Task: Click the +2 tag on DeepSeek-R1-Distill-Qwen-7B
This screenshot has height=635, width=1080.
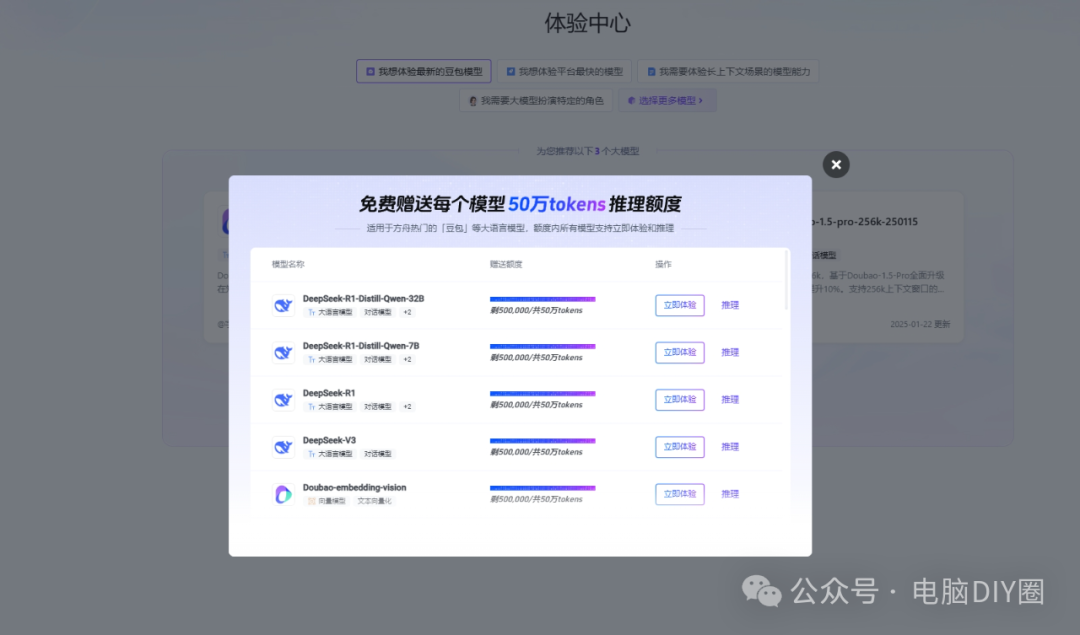Action: coord(407,360)
